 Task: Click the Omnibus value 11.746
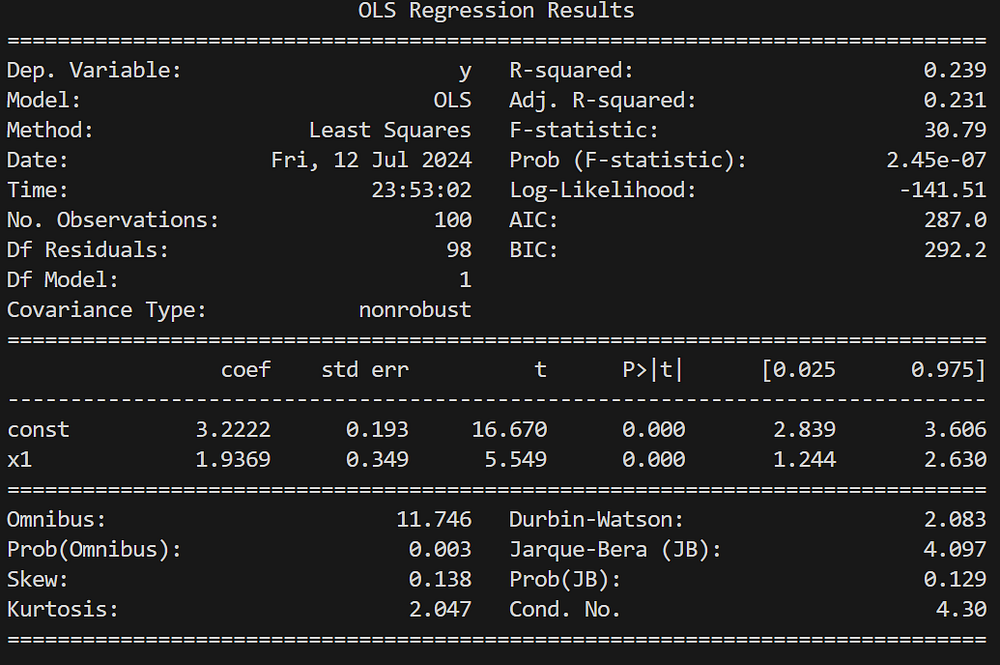coord(434,520)
